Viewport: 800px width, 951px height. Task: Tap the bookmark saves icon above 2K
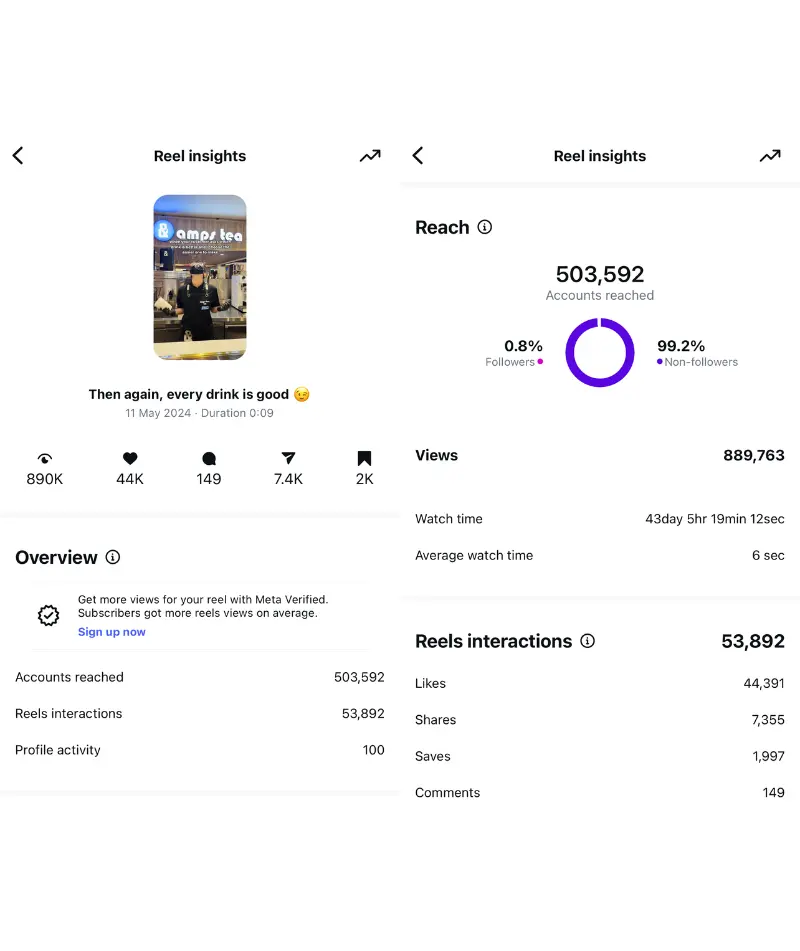(364, 459)
